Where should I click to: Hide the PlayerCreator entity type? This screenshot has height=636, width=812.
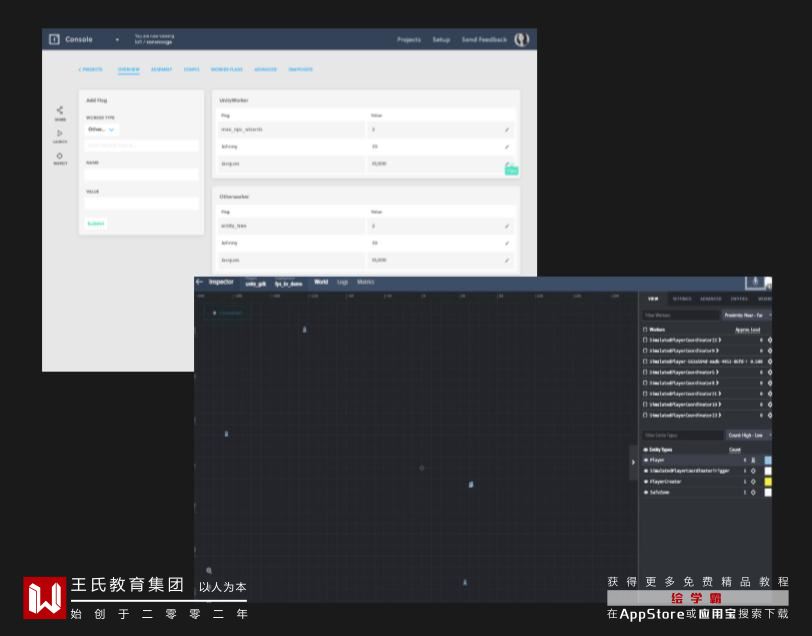646,482
